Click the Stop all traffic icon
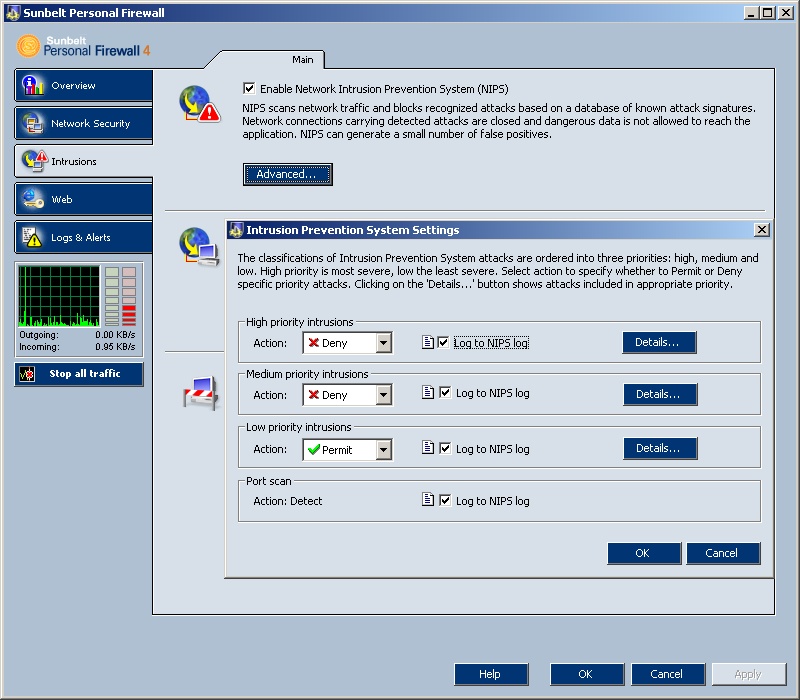 click(x=28, y=374)
